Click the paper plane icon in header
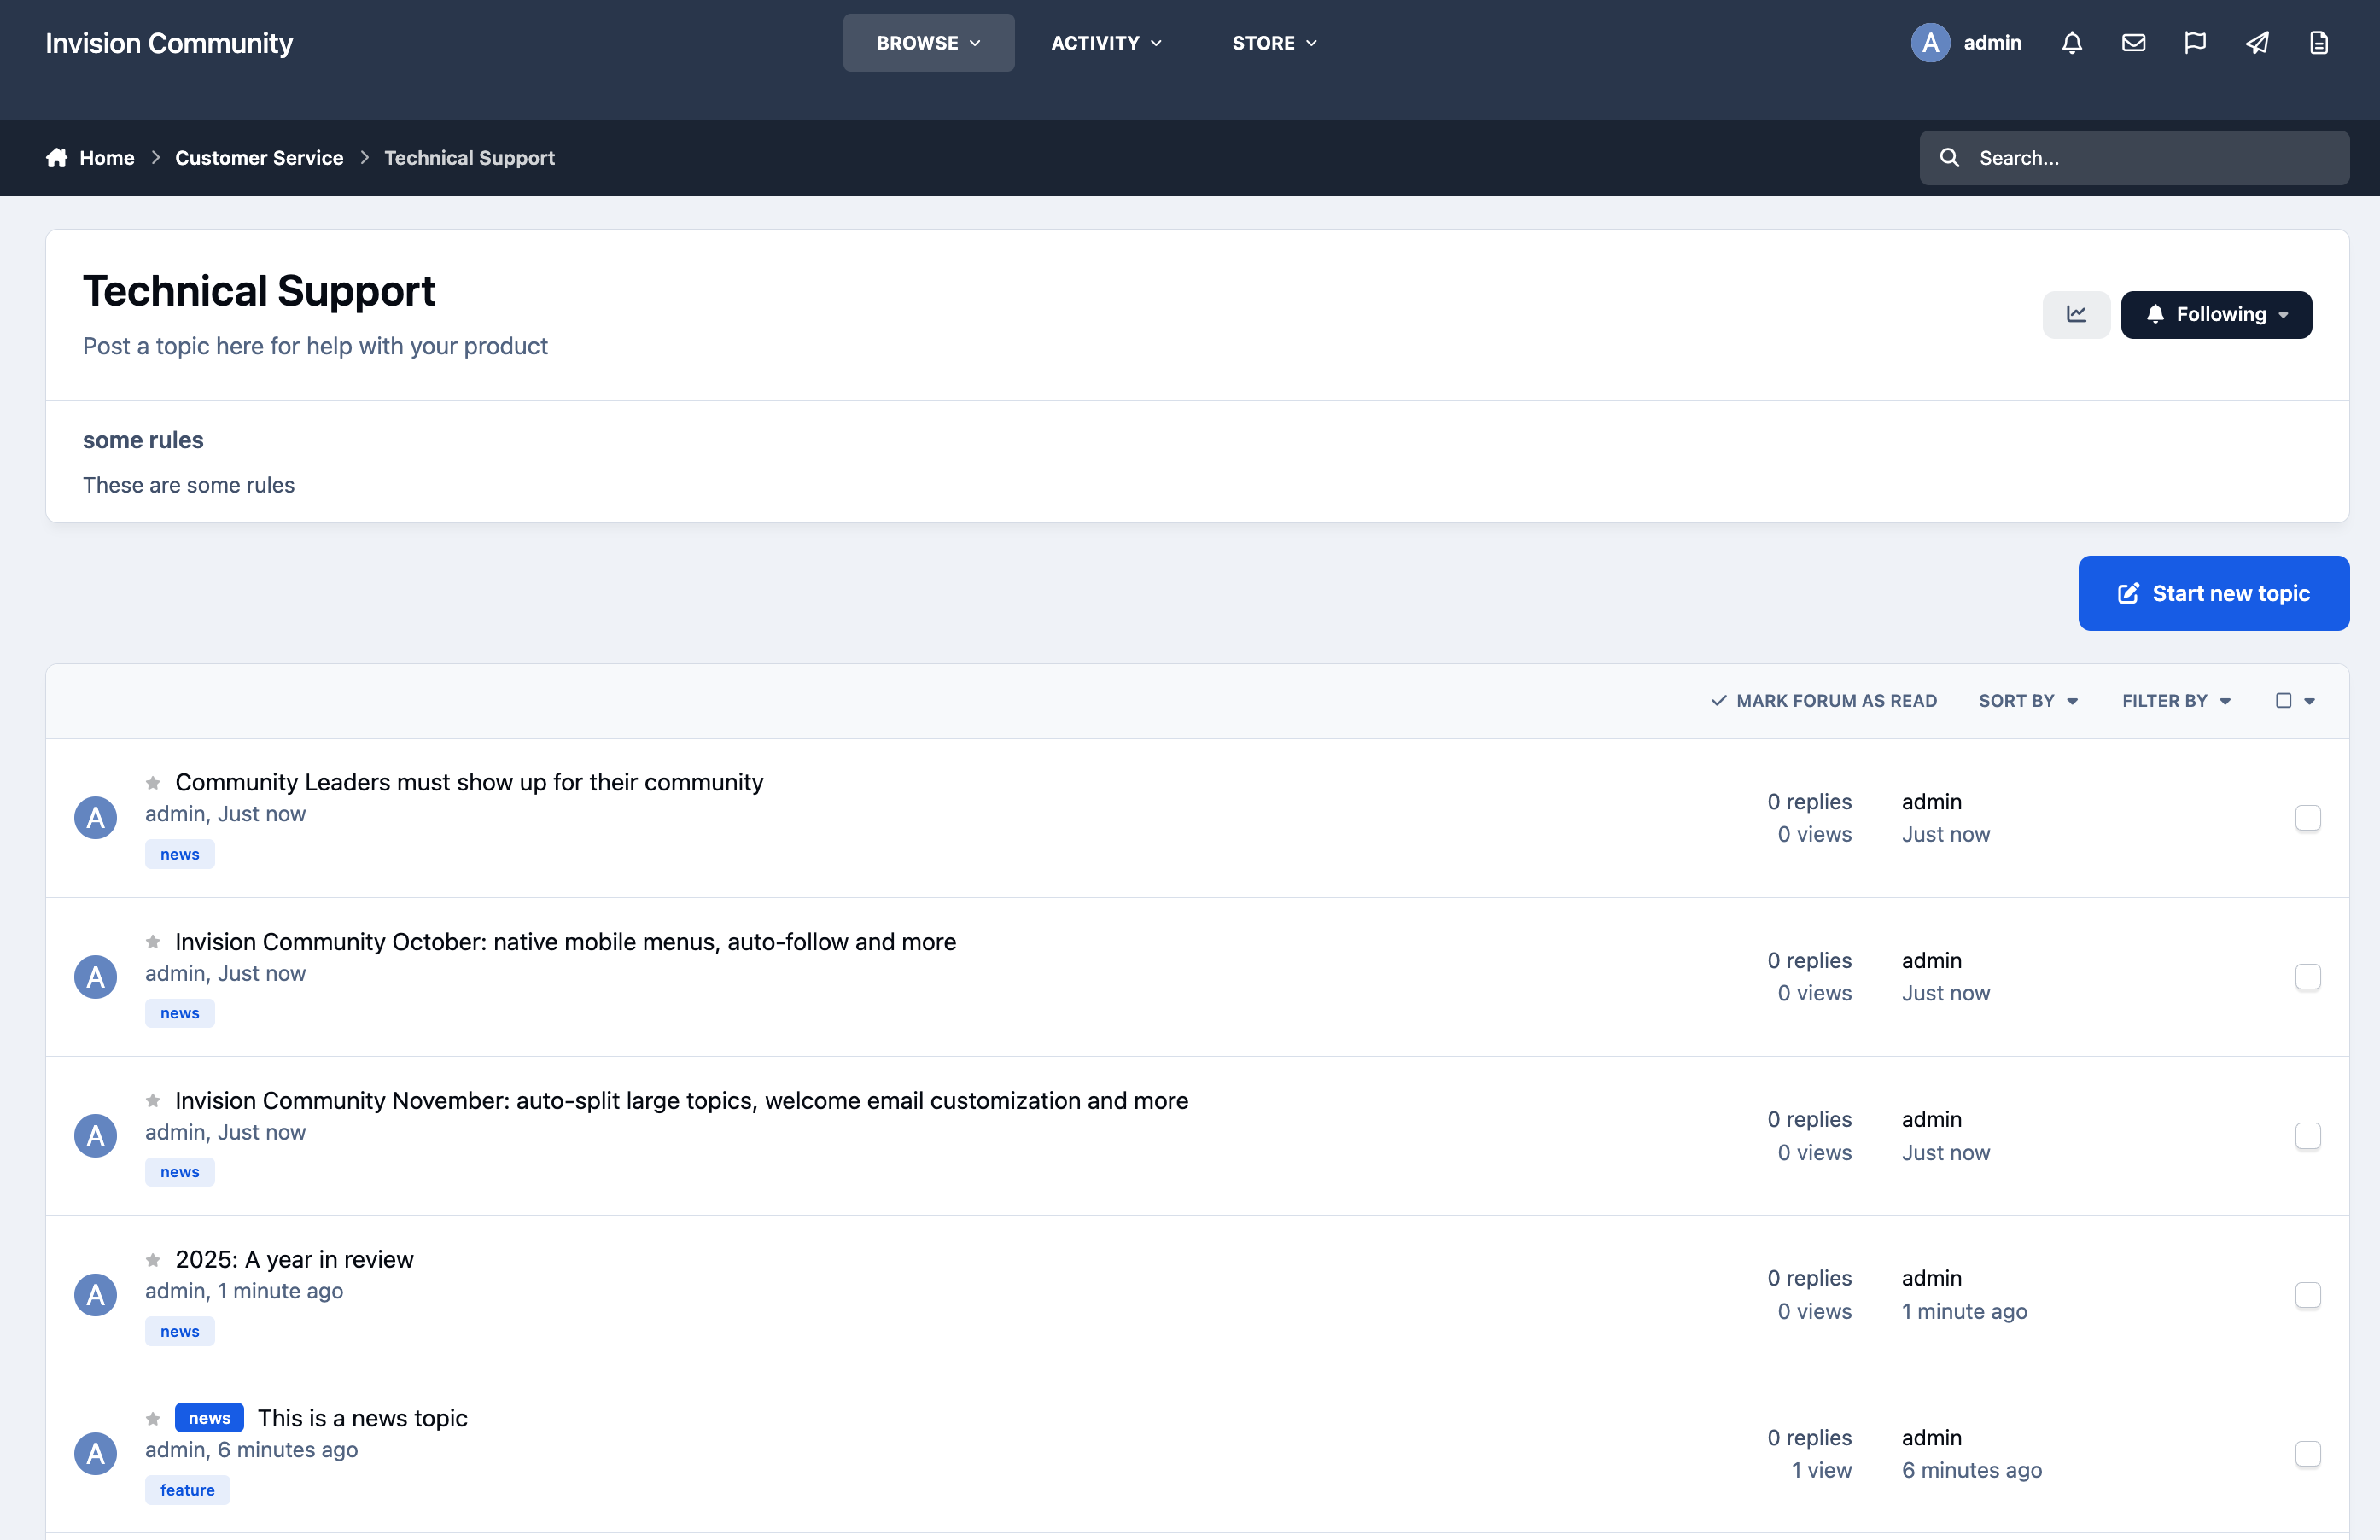Viewport: 2380px width, 1540px height. pyautogui.click(x=2257, y=43)
